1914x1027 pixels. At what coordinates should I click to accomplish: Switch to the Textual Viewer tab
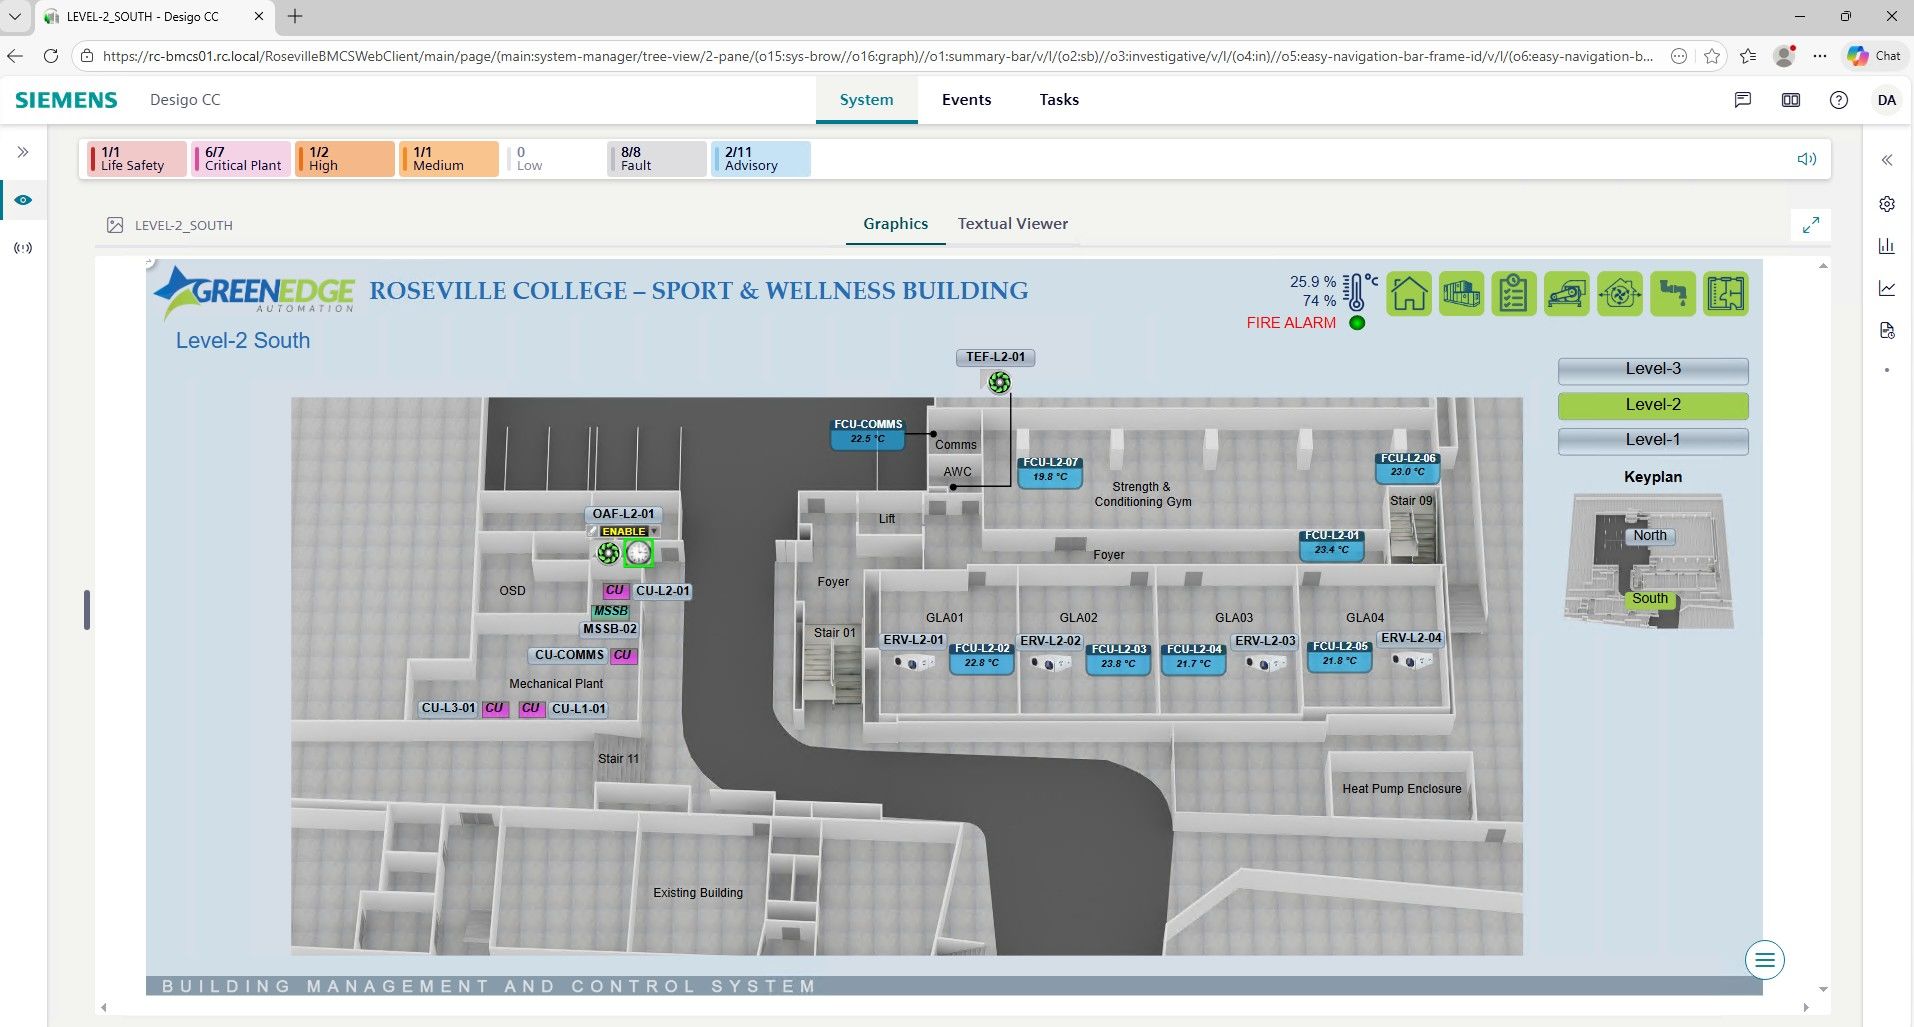coord(1012,224)
